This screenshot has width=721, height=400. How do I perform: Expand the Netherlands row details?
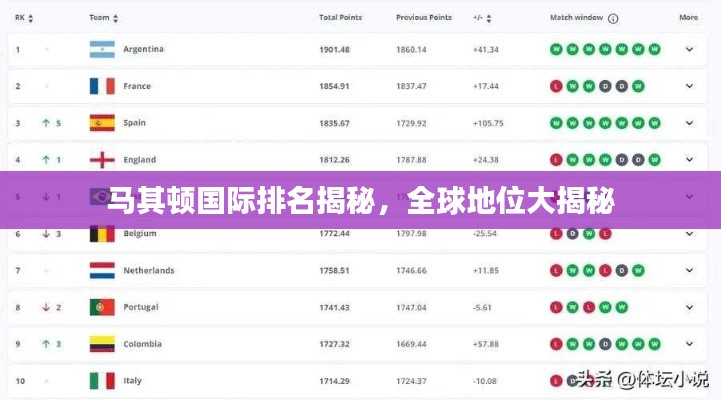tap(689, 270)
